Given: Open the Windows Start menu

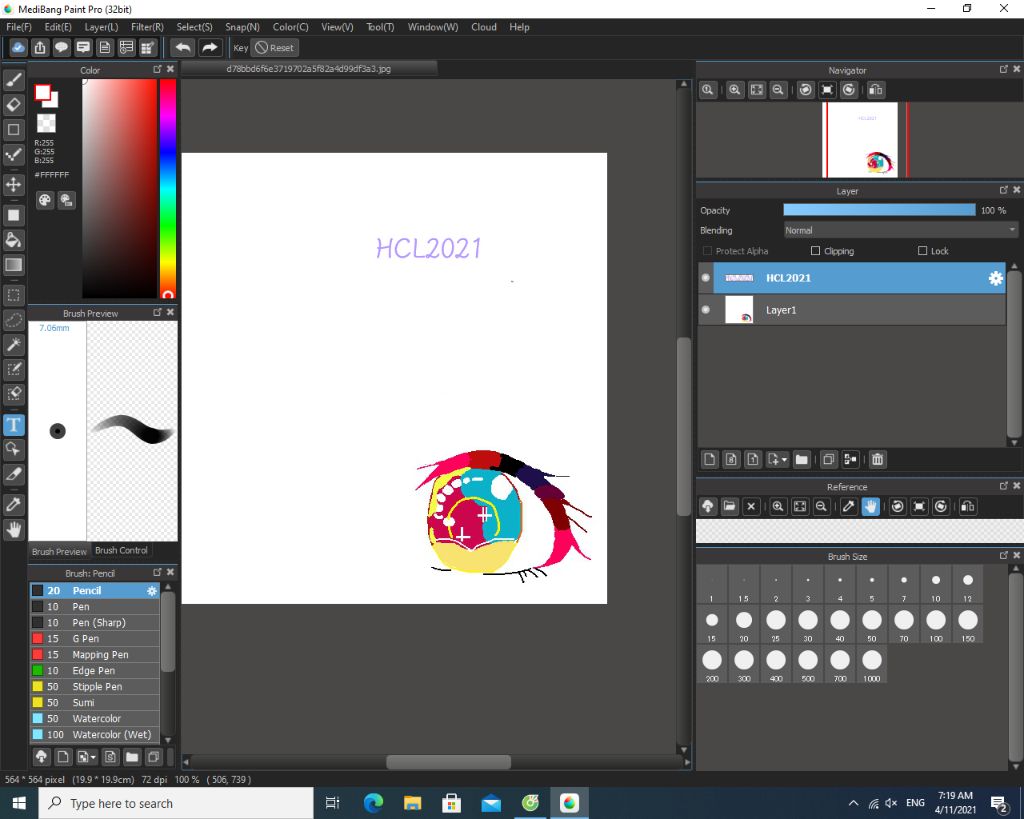Looking at the screenshot, I should 19,803.
